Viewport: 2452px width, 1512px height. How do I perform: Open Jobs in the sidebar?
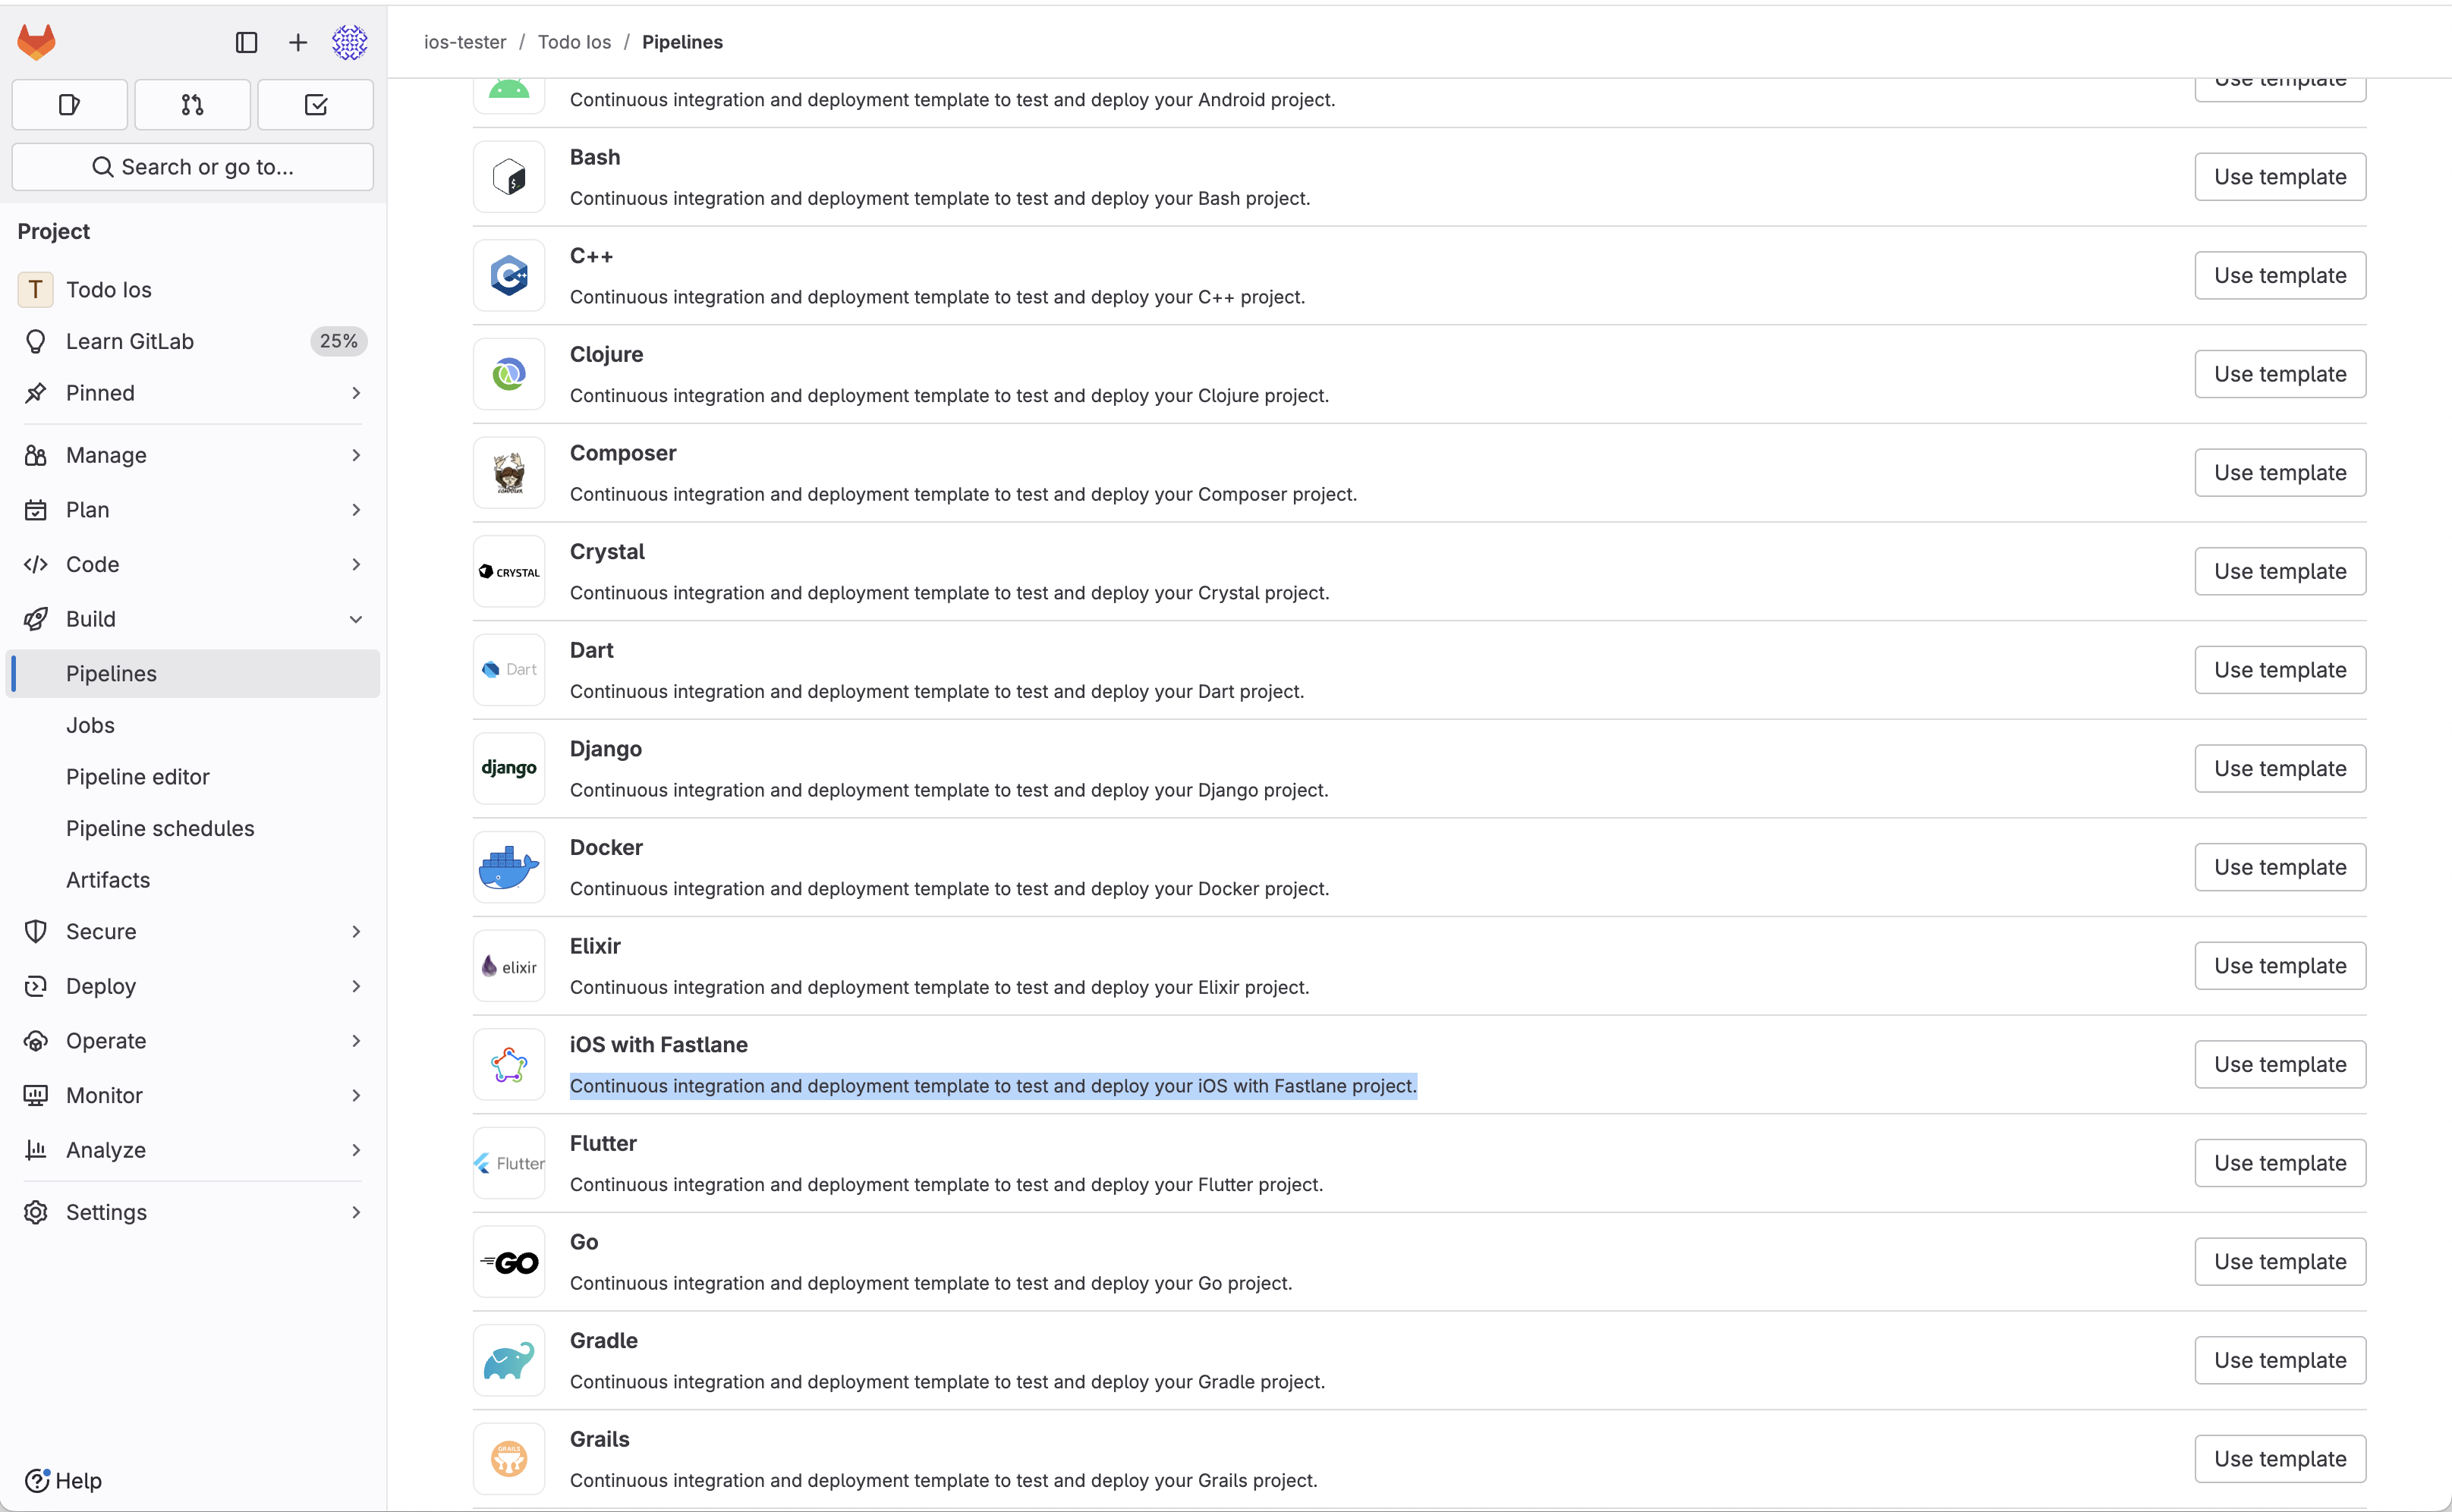tap(194, 726)
